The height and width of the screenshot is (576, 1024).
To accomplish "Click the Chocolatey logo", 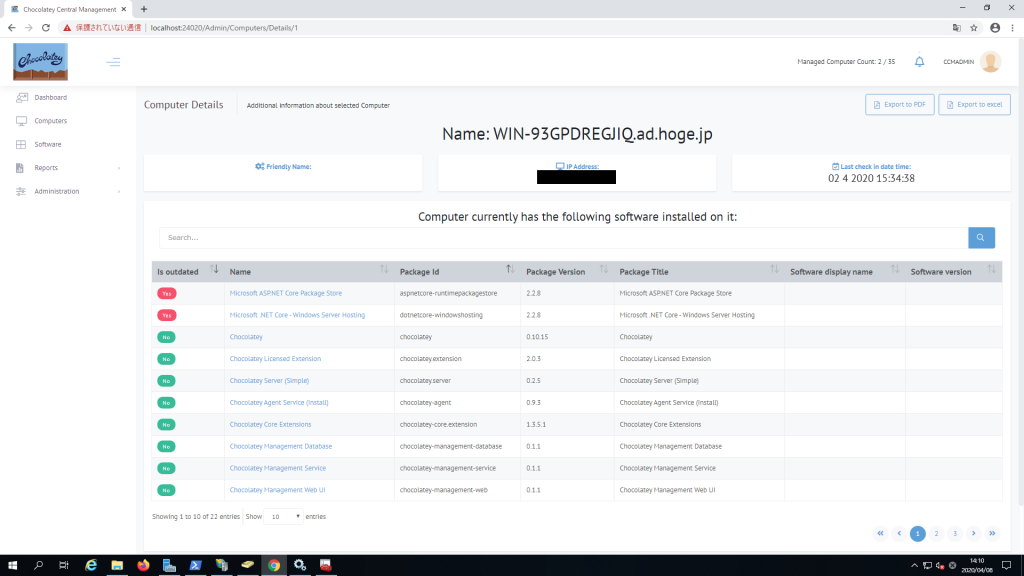I will [x=40, y=62].
